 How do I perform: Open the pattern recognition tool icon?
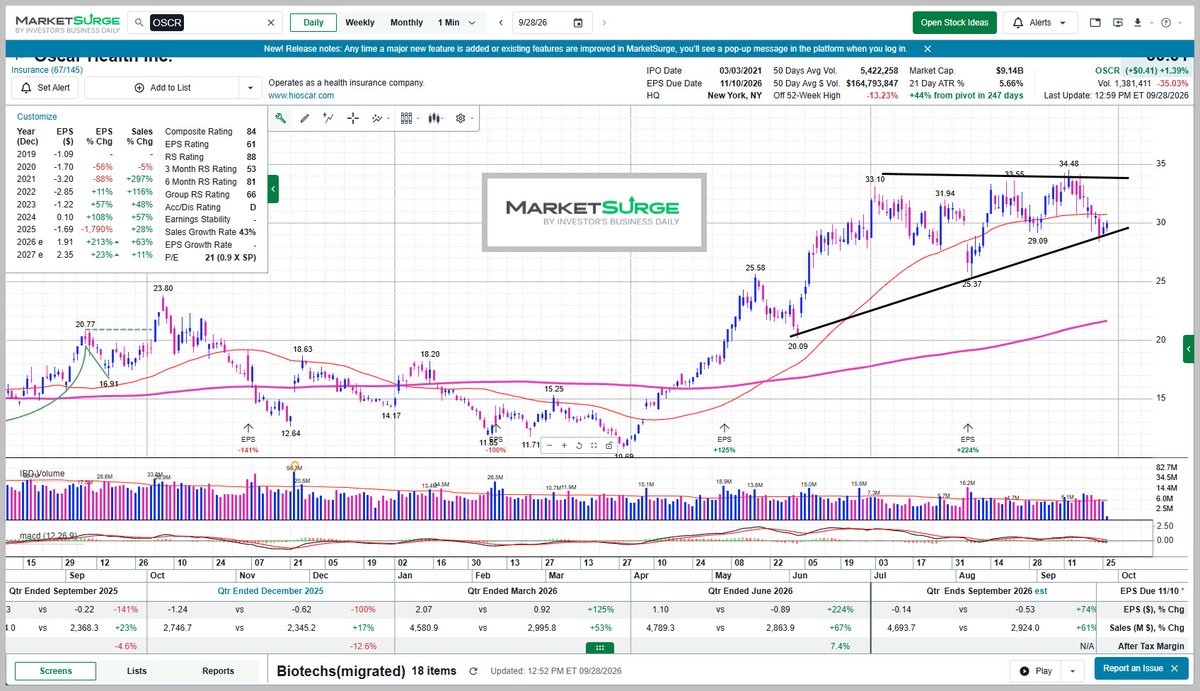(378, 118)
